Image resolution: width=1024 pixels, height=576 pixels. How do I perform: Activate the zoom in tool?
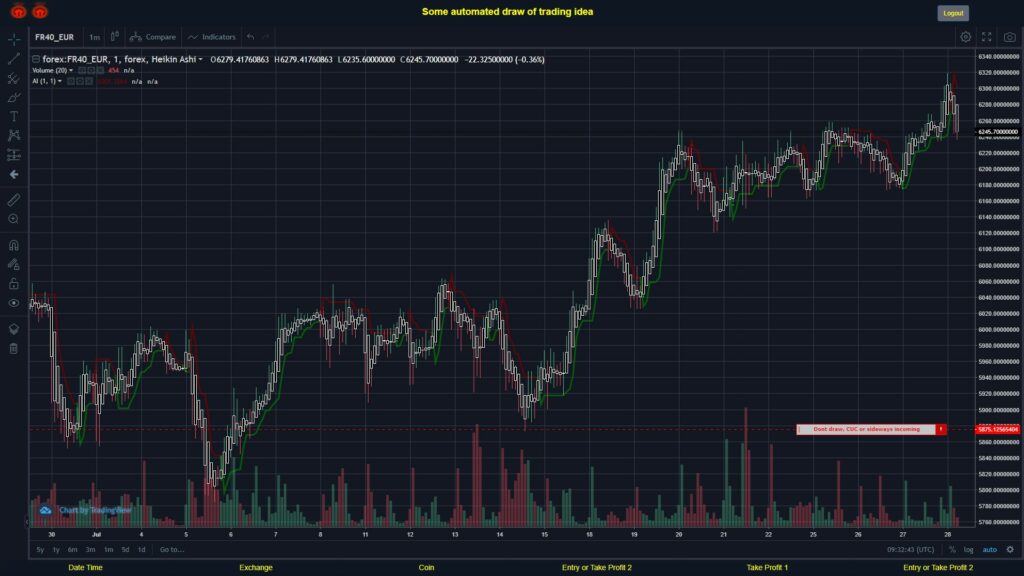pos(14,219)
